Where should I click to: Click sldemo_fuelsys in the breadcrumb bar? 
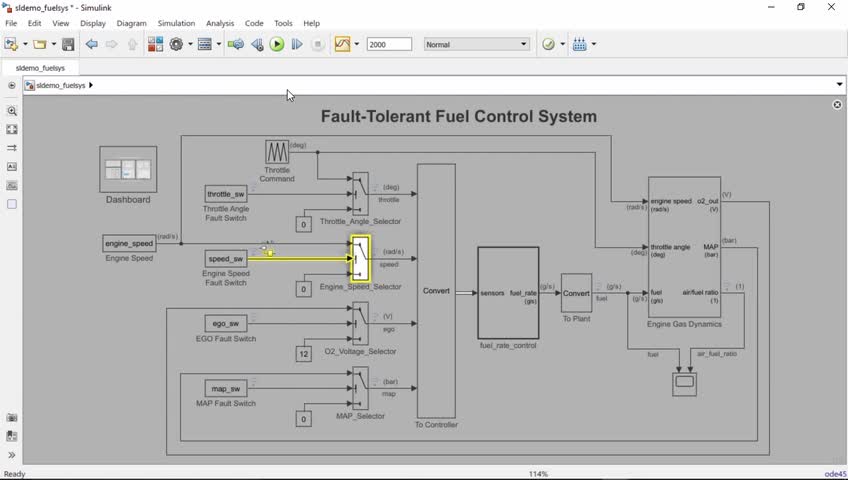click(61, 85)
